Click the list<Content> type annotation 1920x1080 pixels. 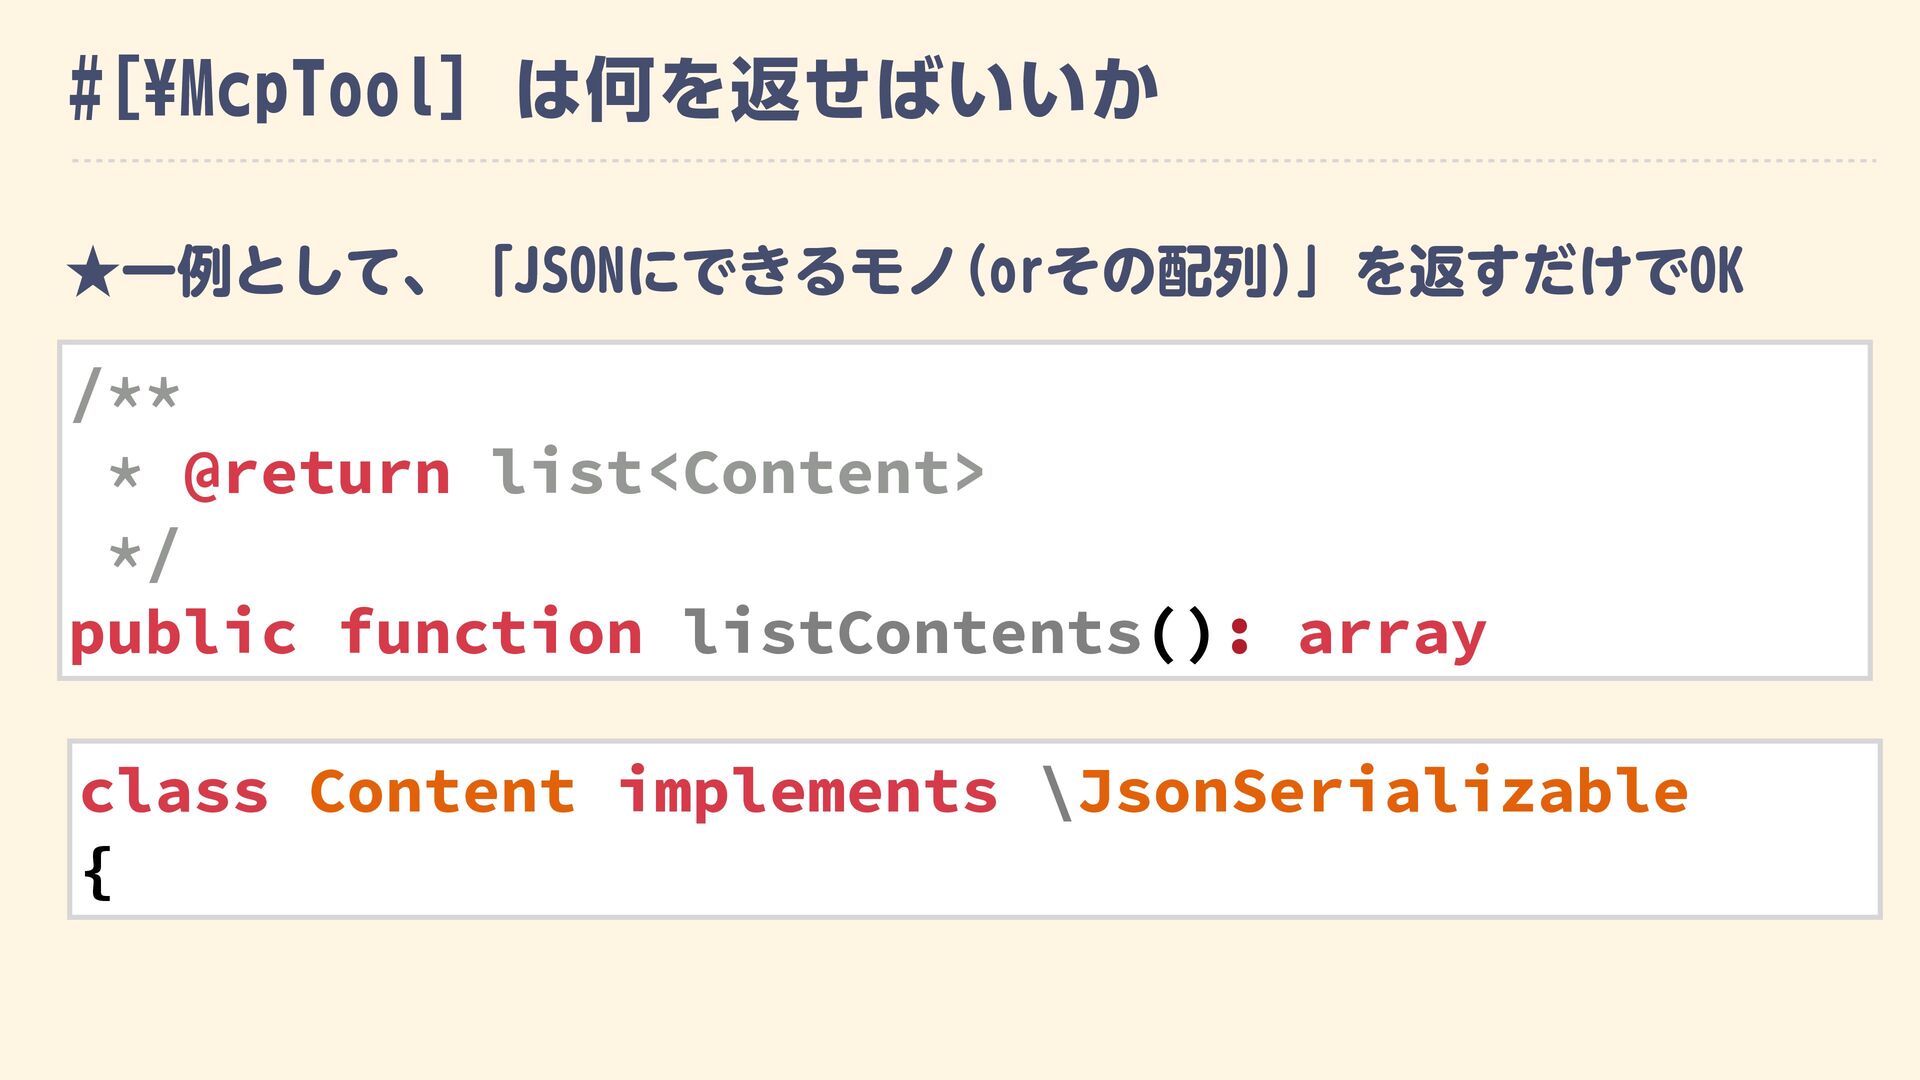pyautogui.click(x=737, y=473)
